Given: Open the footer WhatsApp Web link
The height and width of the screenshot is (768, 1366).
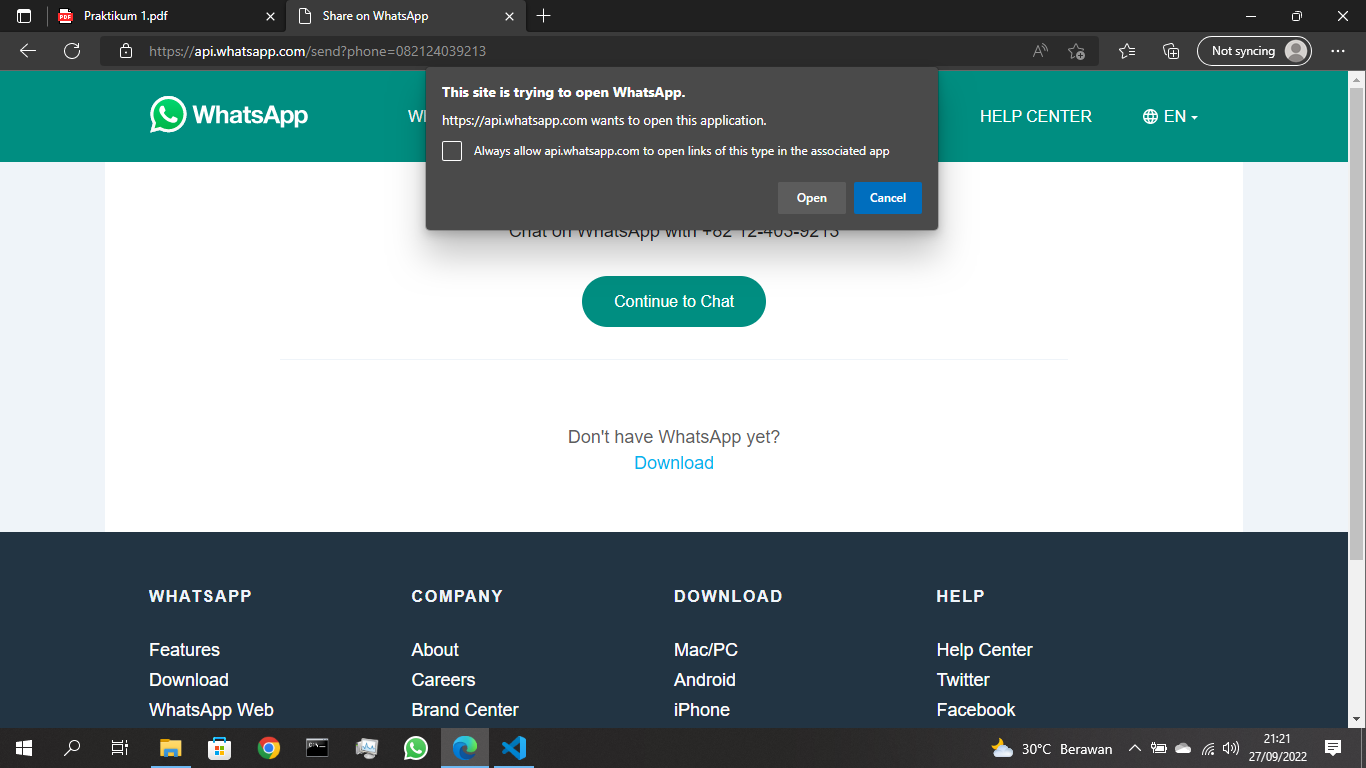Looking at the screenshot, I should pyautogui.click(x=211, y=710).
